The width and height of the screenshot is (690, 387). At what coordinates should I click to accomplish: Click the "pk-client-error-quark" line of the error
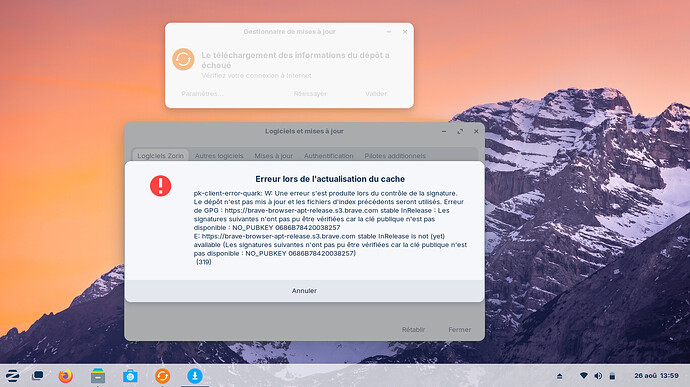tap(326, 193)
